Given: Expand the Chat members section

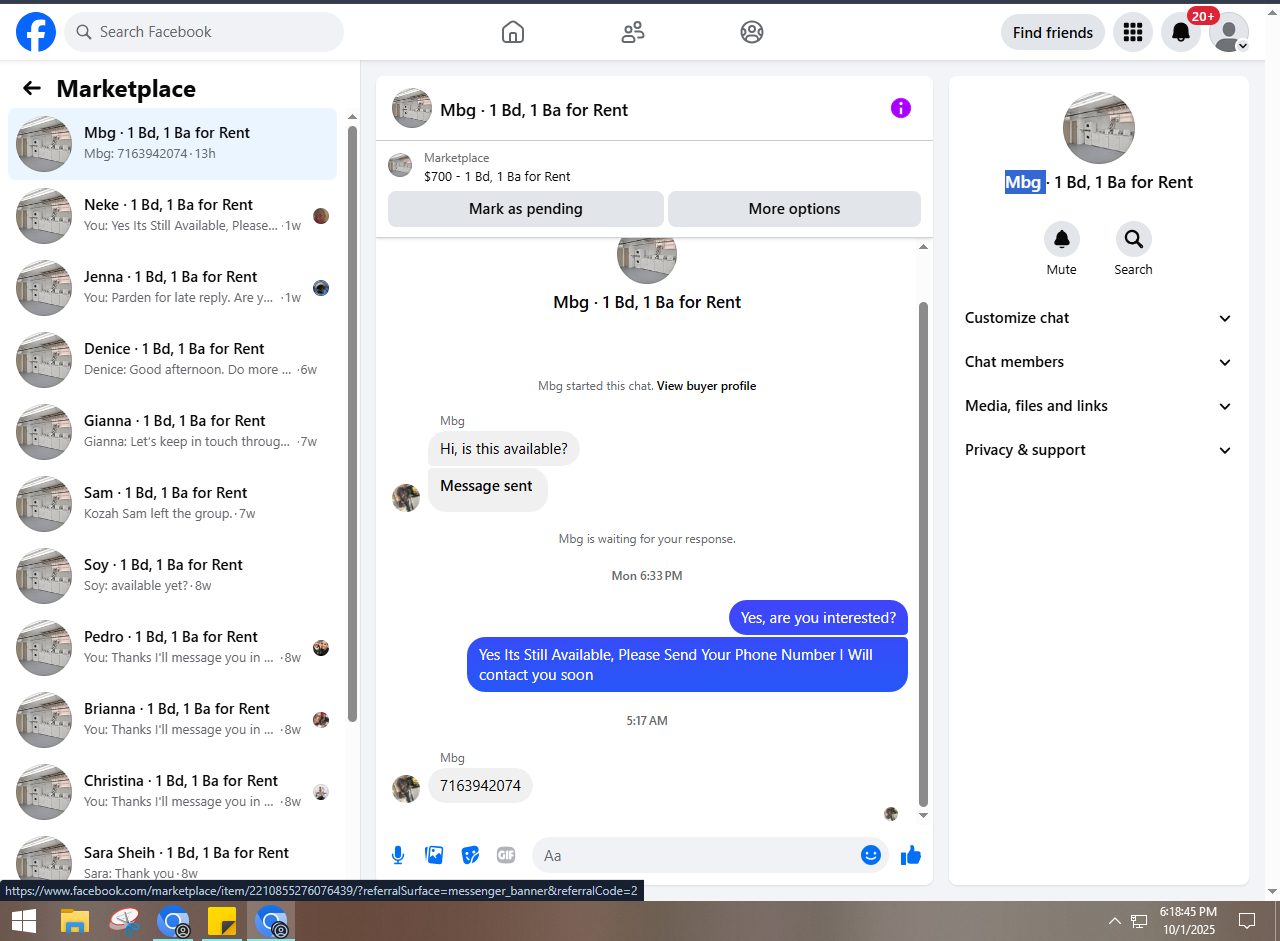Looking at the screenshot, I should click(x=1098, y=362).
